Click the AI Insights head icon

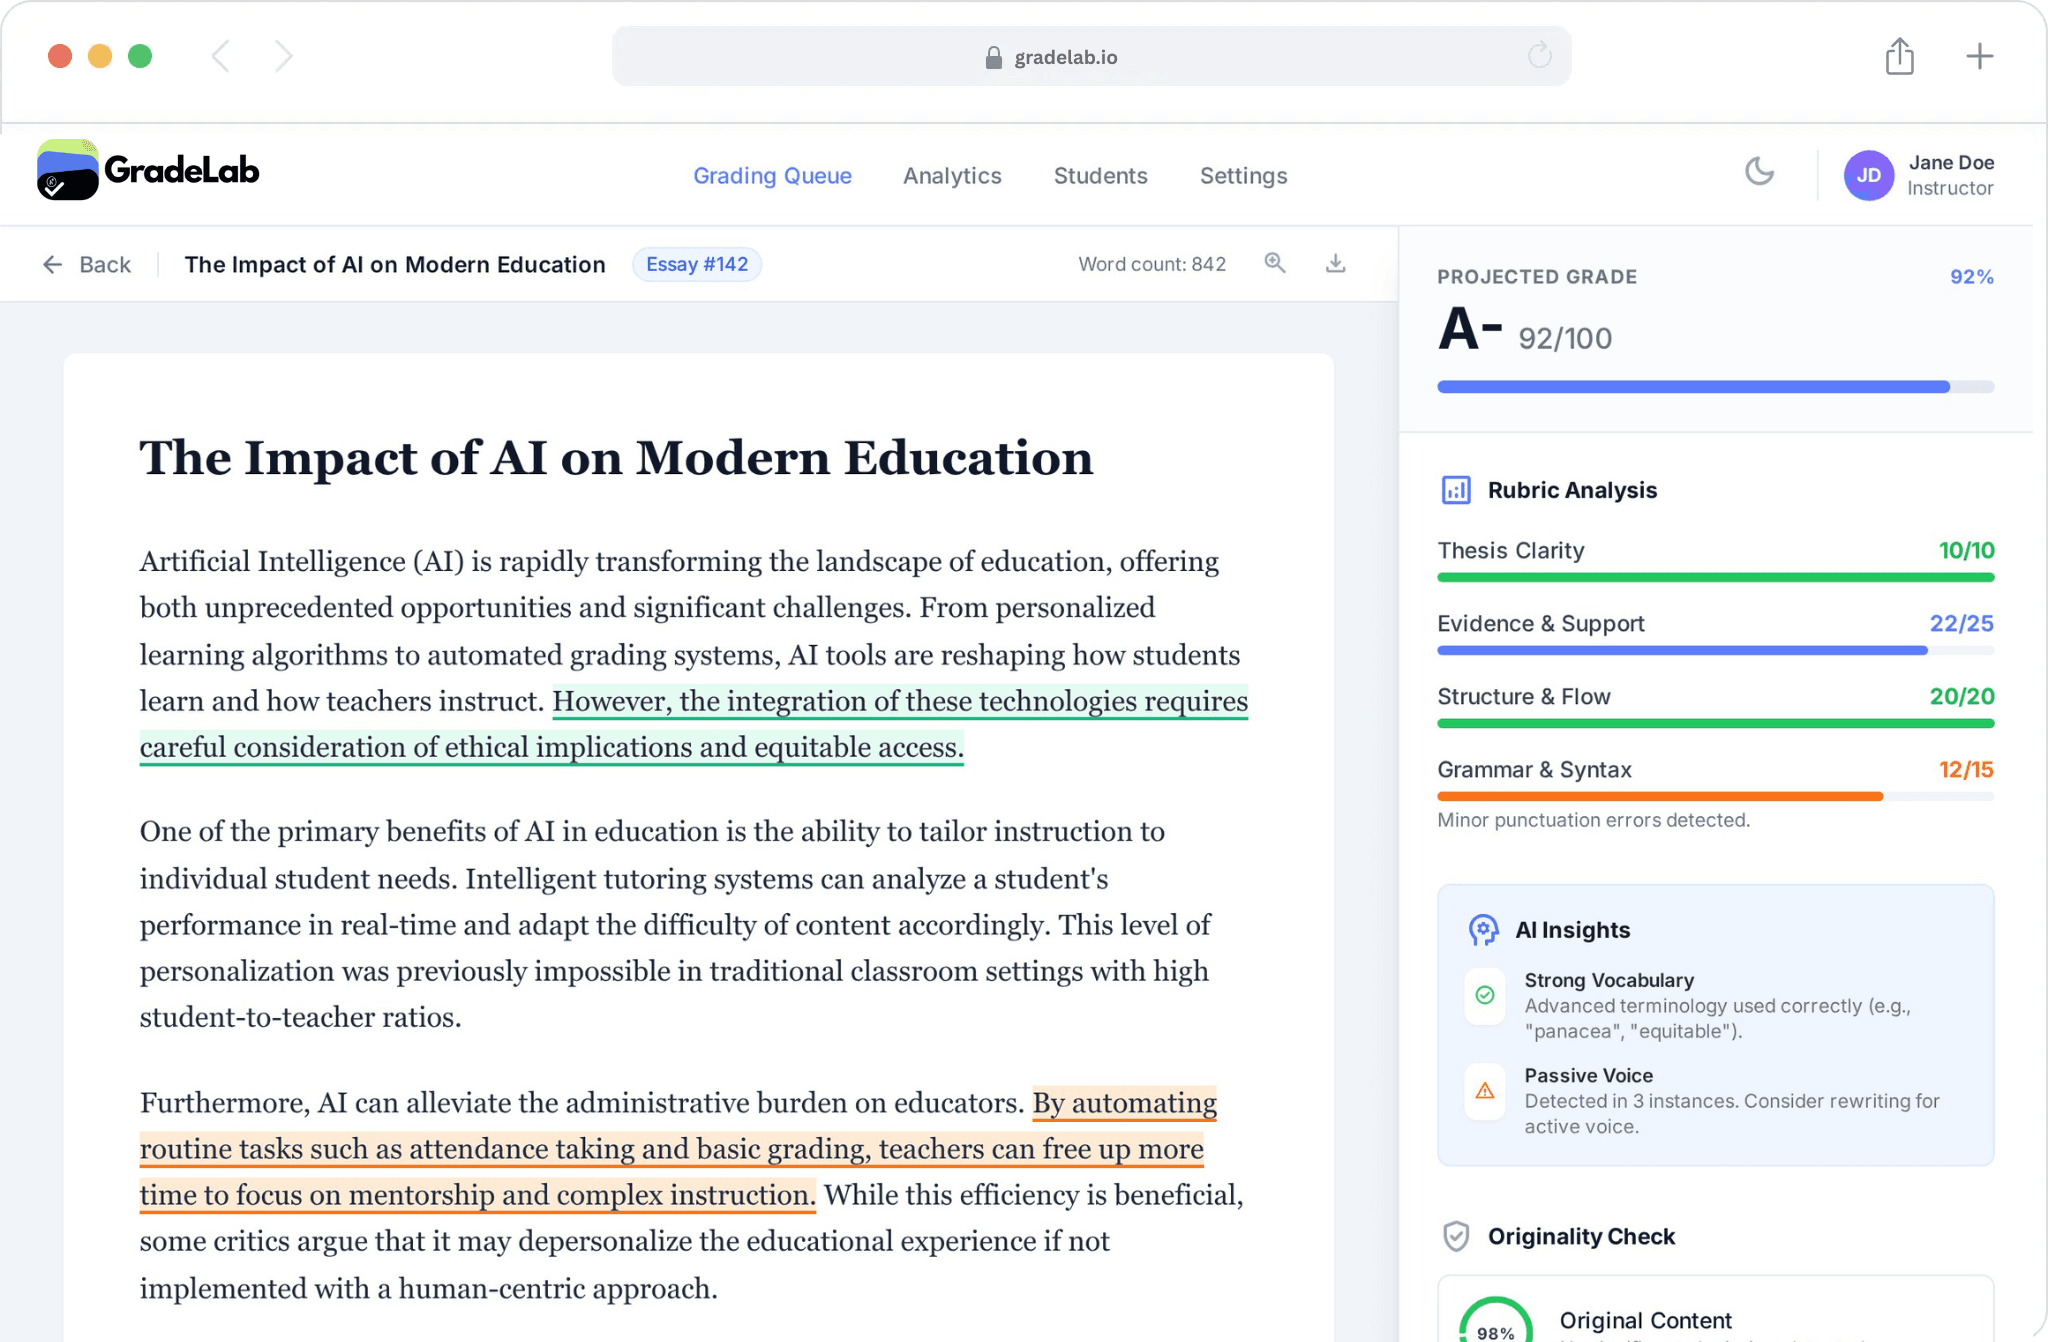tap(1484, 930)
